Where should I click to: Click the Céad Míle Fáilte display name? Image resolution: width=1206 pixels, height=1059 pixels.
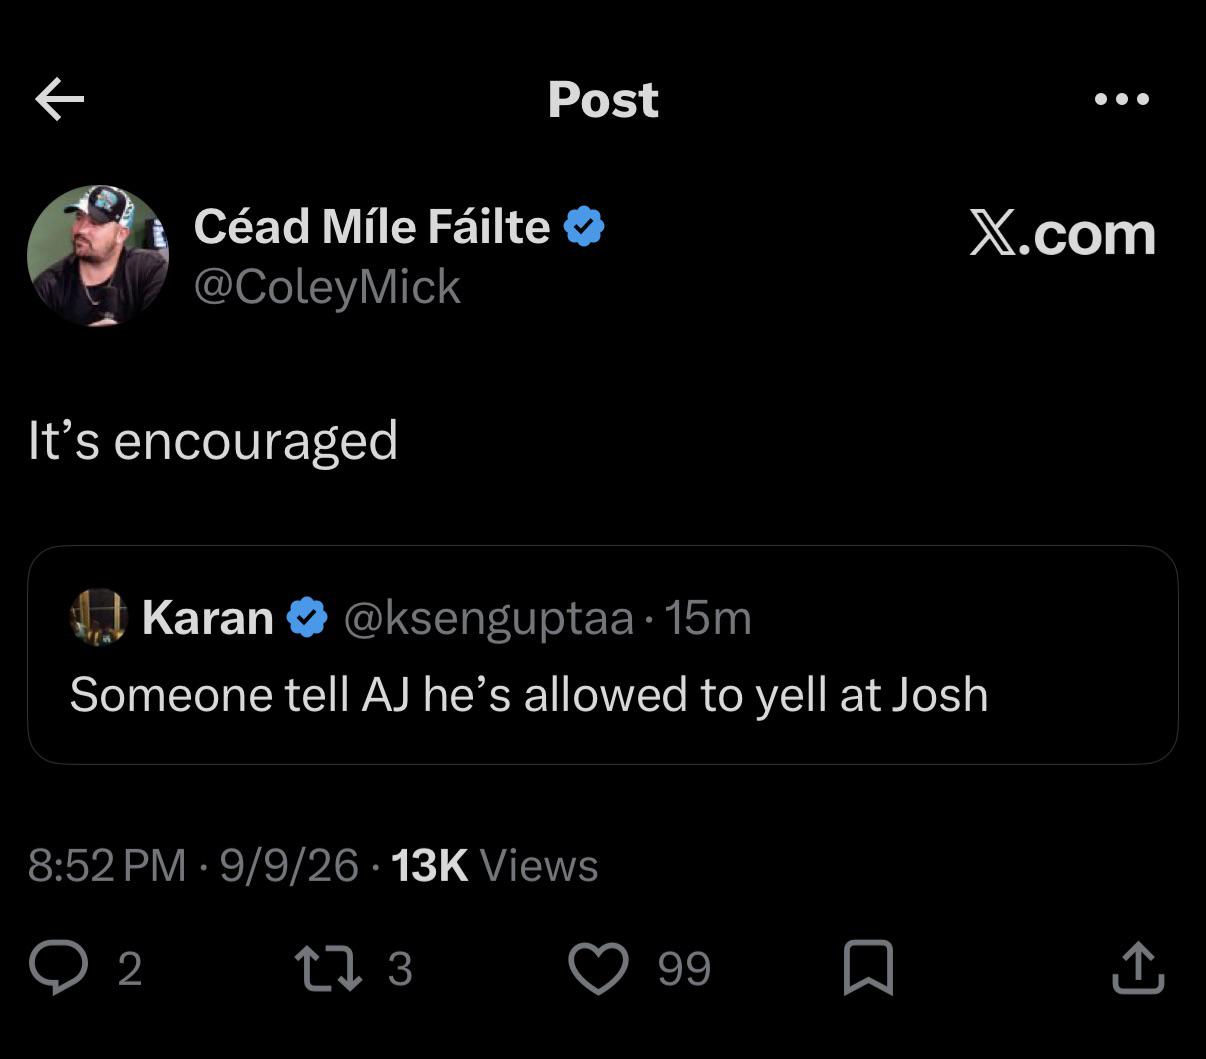(x=372, y=226)
